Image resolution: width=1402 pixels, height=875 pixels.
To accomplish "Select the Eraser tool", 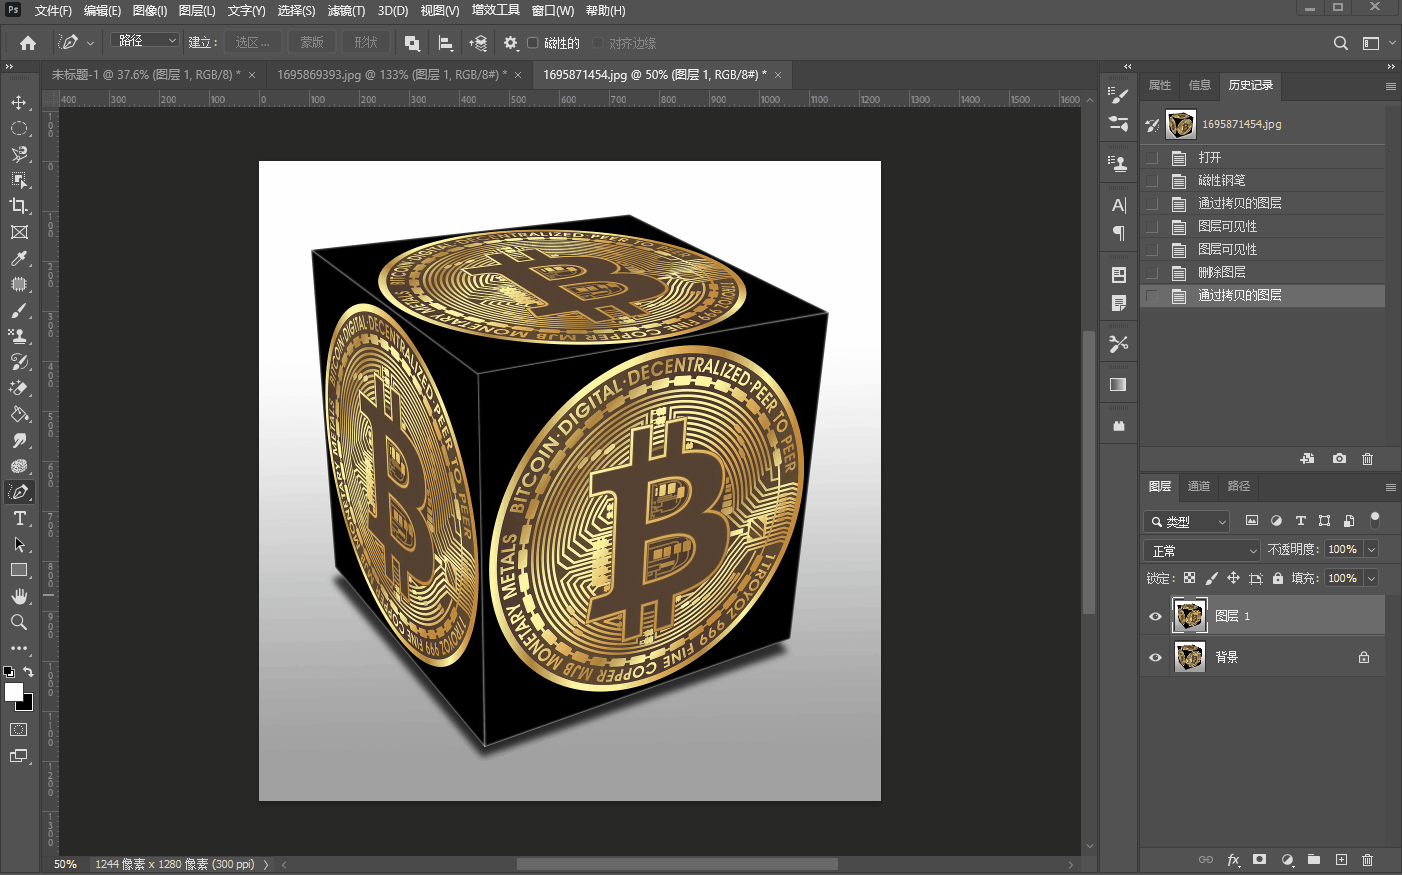I will [x=19, y=388].
